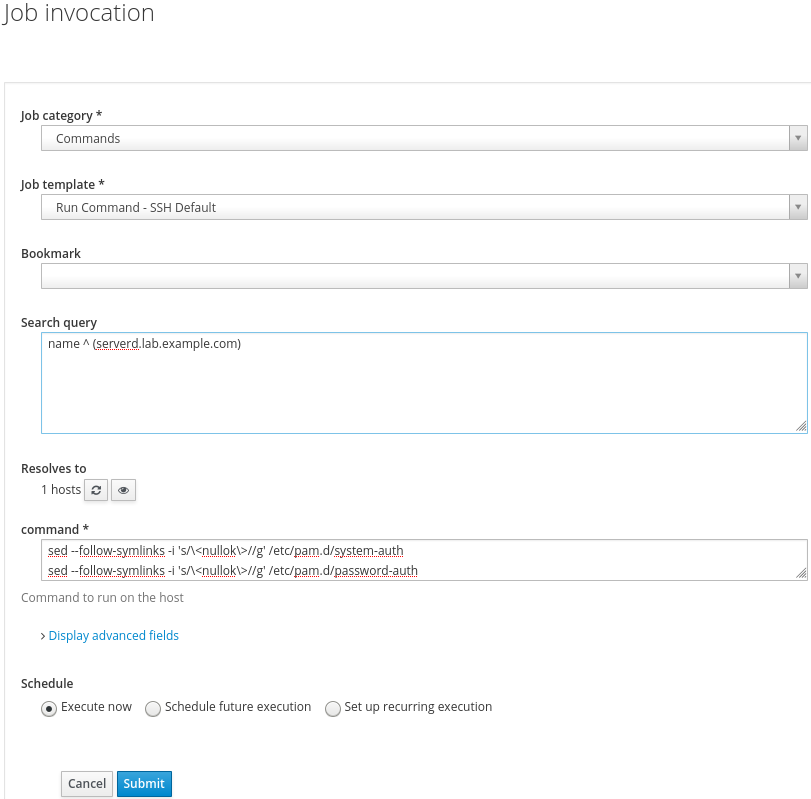
Task: Choose Set up recurring execution
Action: 333,708
